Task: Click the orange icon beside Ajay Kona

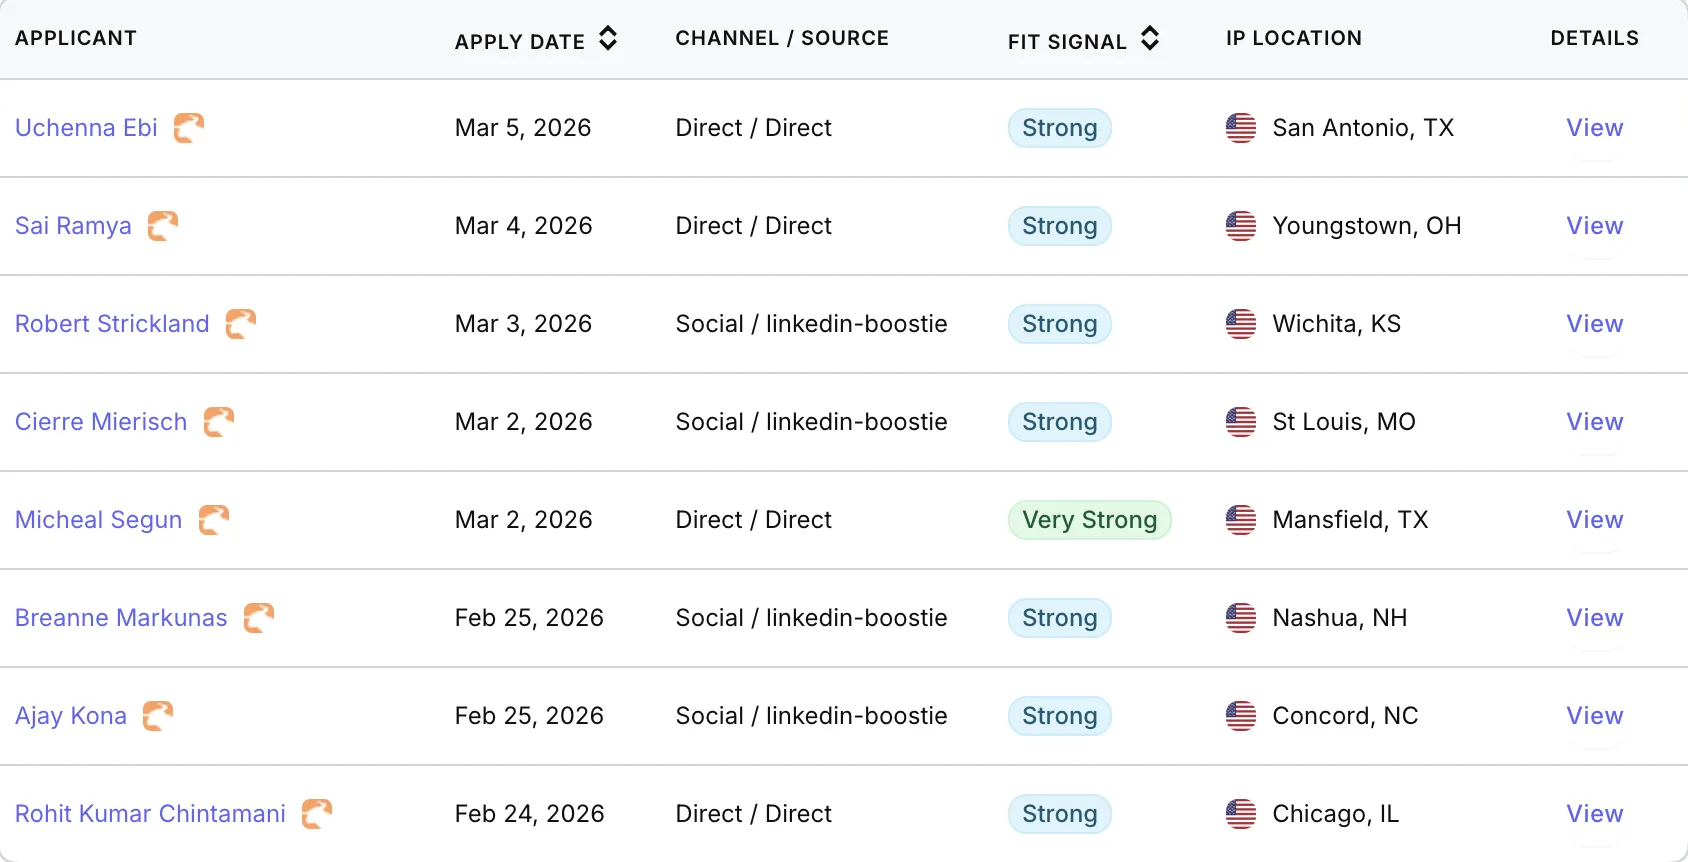Action: tap(158, 716)
